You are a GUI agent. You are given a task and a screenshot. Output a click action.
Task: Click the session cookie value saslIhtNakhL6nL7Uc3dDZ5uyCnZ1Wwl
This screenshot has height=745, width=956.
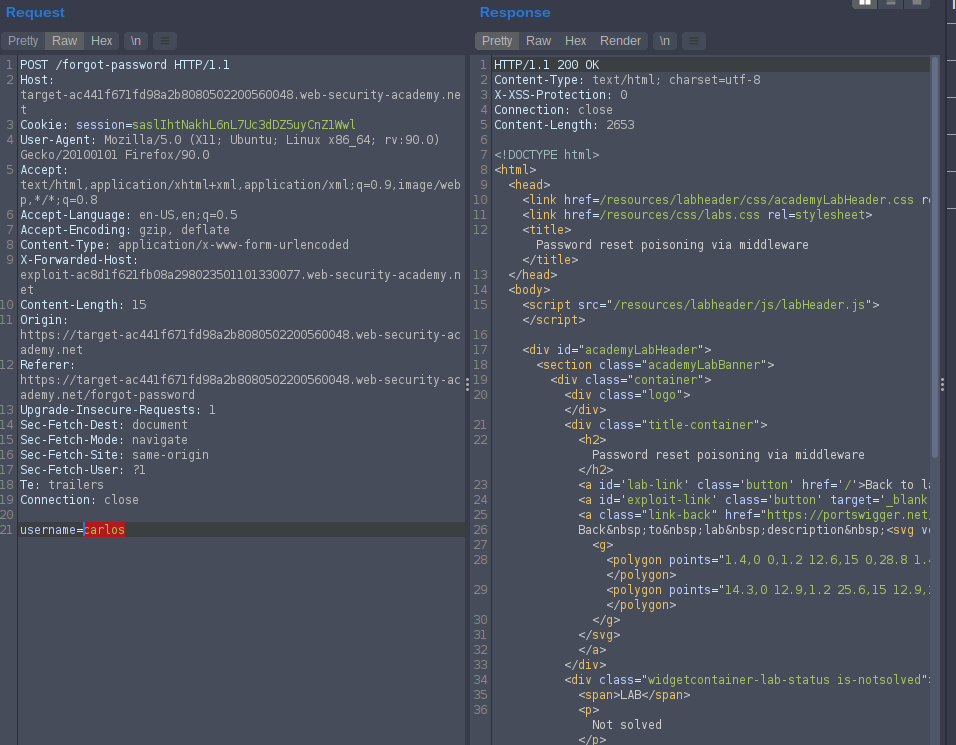tap(244, 125)
